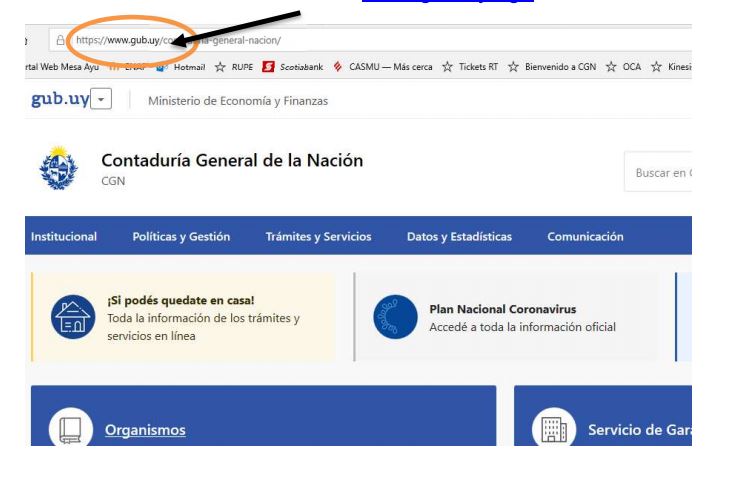Click the Uruguay coat of arms logo

(x=59, y=168)
